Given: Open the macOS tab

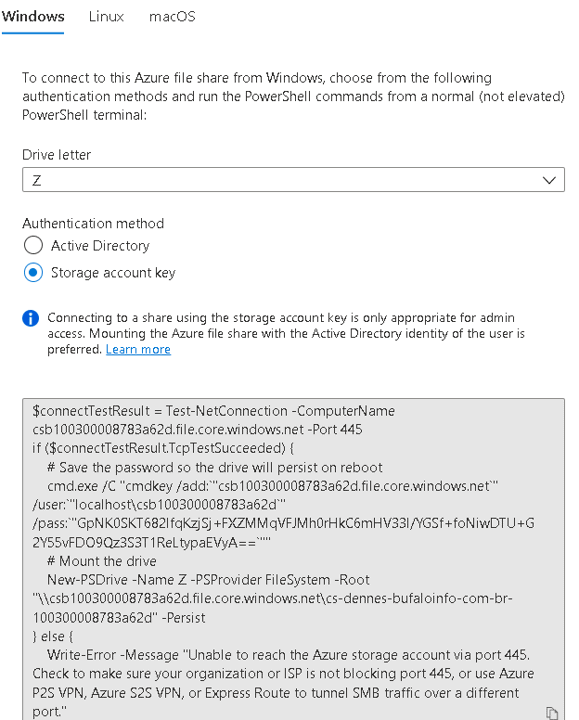Looking at the screenshot, I should pos(172,17).
